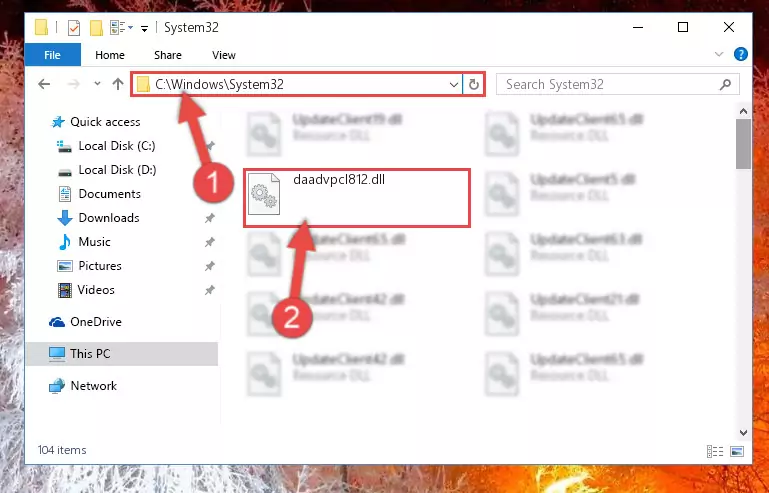Viewport: 769px width, 493px height.
Task: Close the System32 window
Action: coord(729,28)
